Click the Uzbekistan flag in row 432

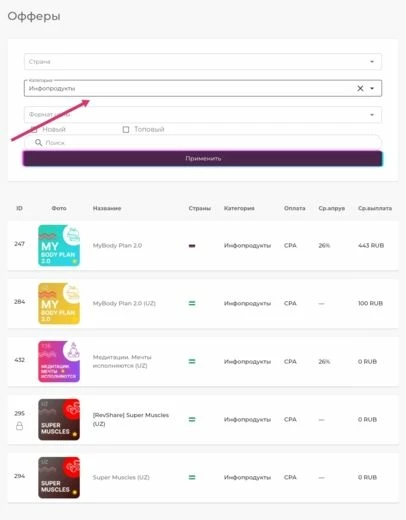coord(192,361)
